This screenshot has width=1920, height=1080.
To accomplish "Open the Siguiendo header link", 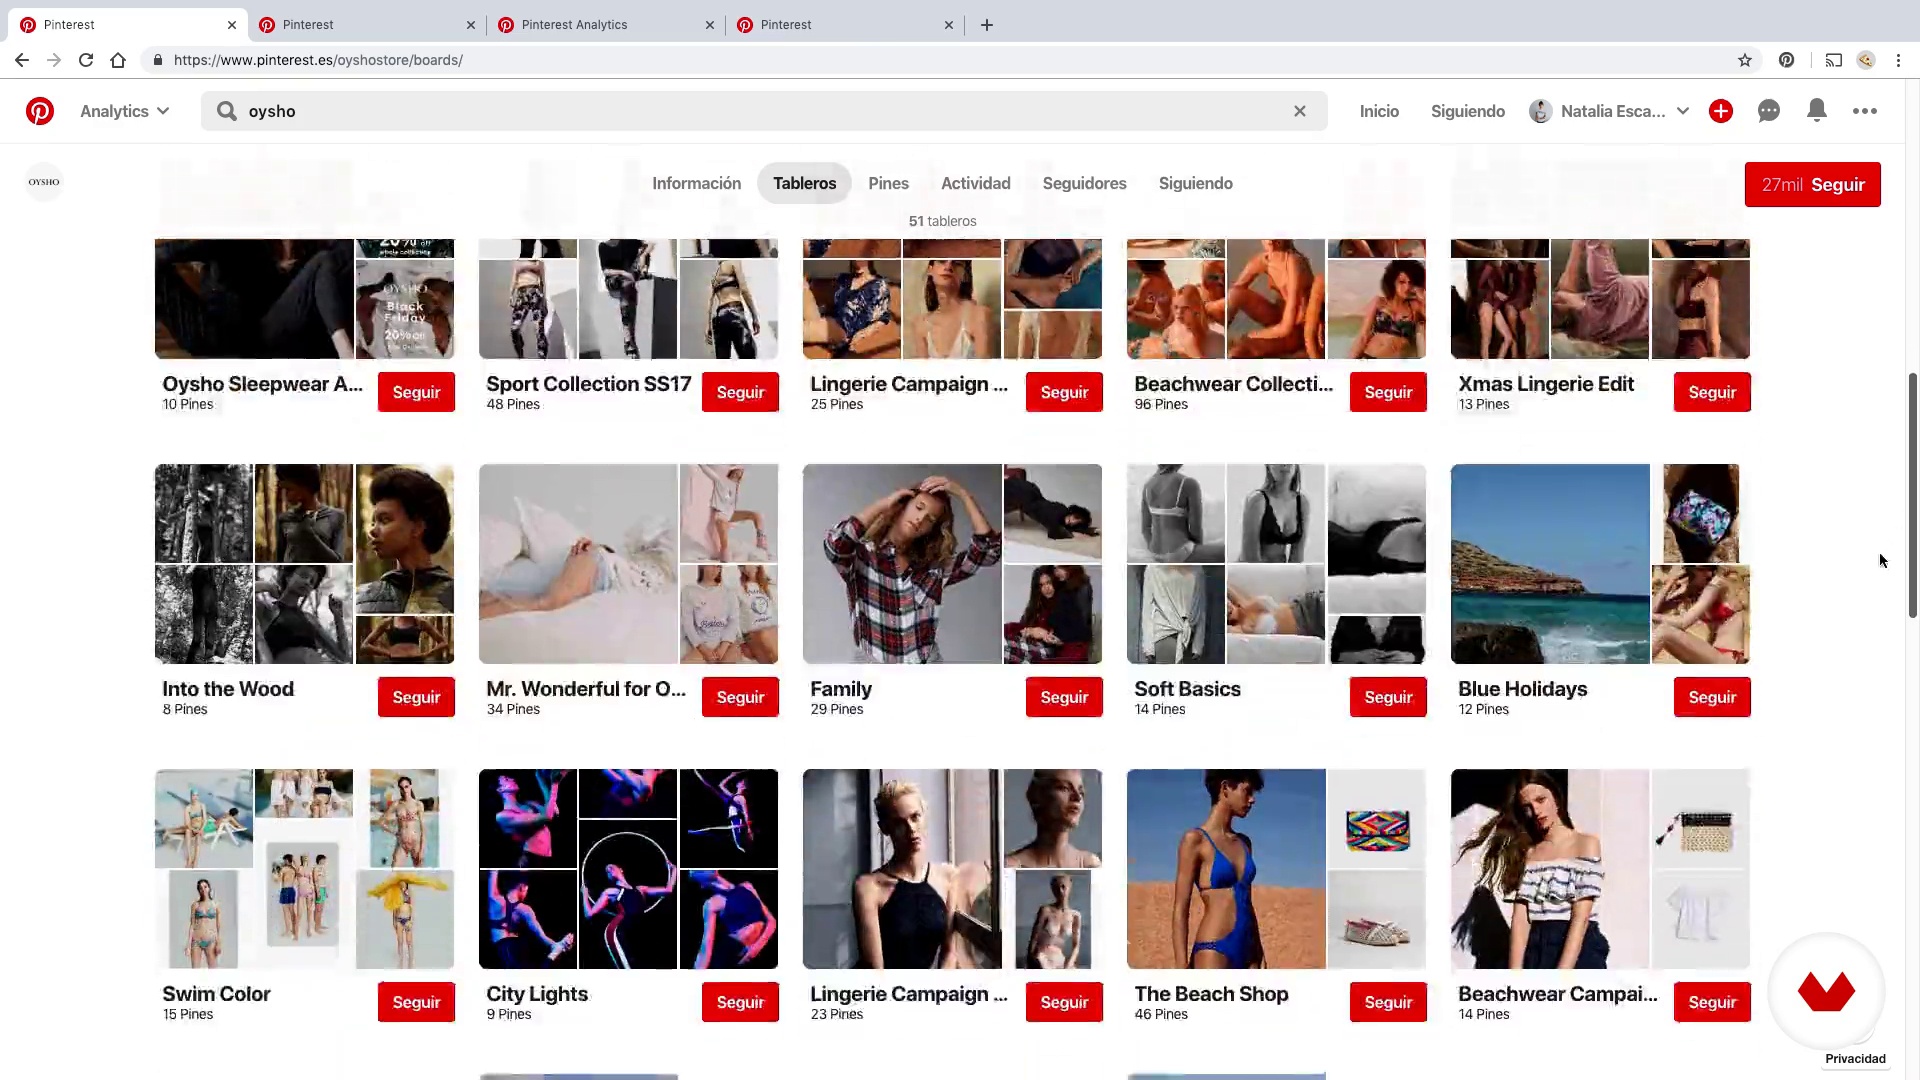I will click(x=1468, y=111).
